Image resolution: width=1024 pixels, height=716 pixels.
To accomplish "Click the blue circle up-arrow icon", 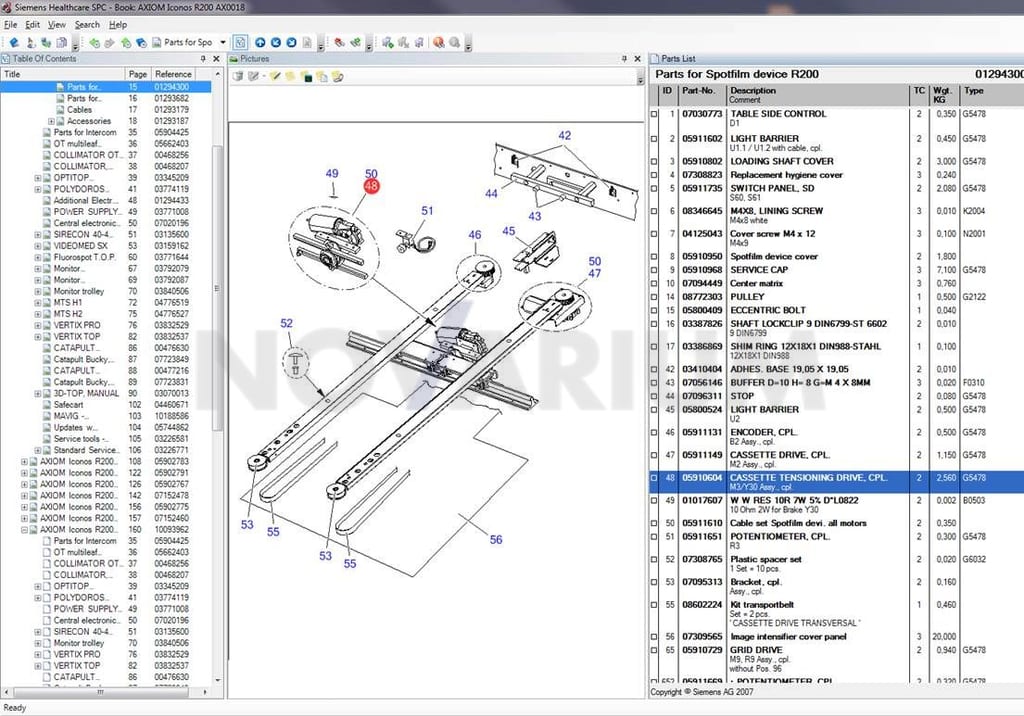I will pyautogui.click(x=260, y=42).
